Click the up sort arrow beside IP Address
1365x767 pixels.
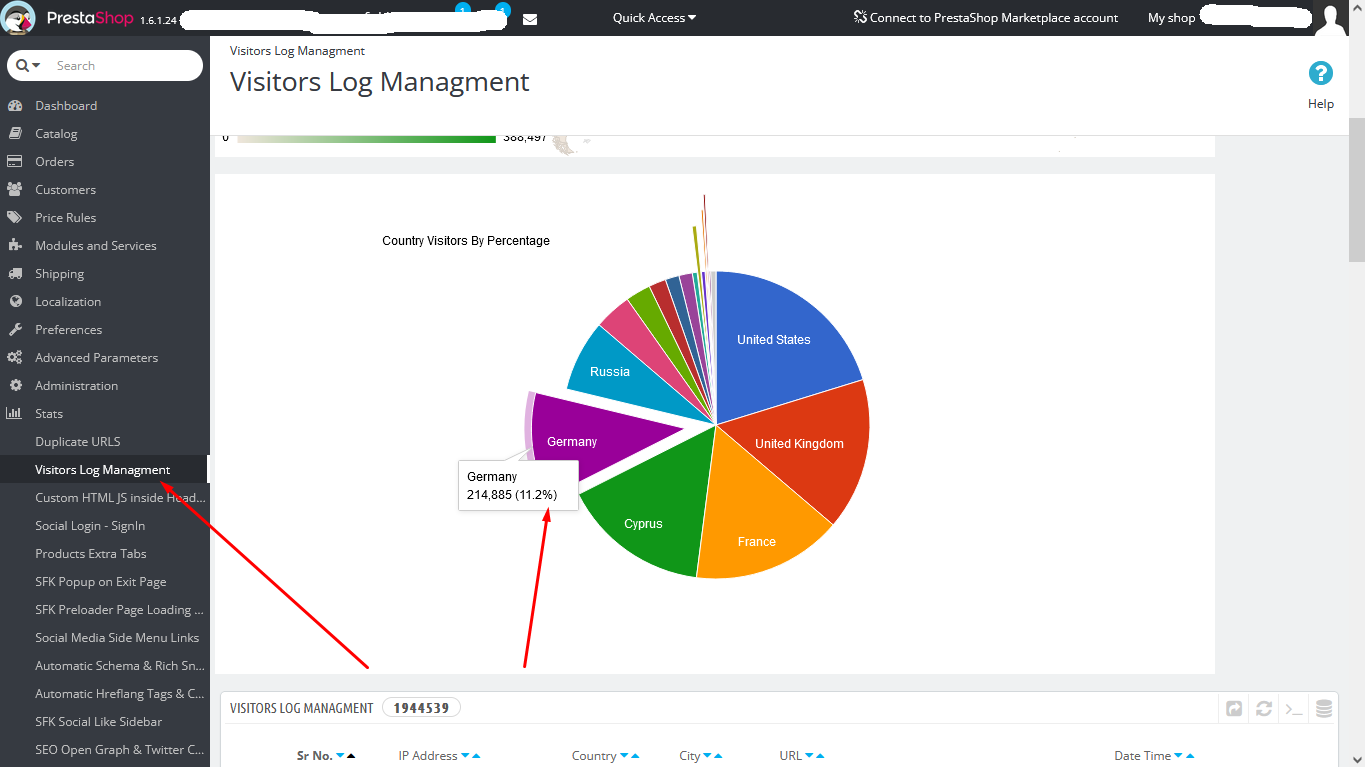pos(476,756)
